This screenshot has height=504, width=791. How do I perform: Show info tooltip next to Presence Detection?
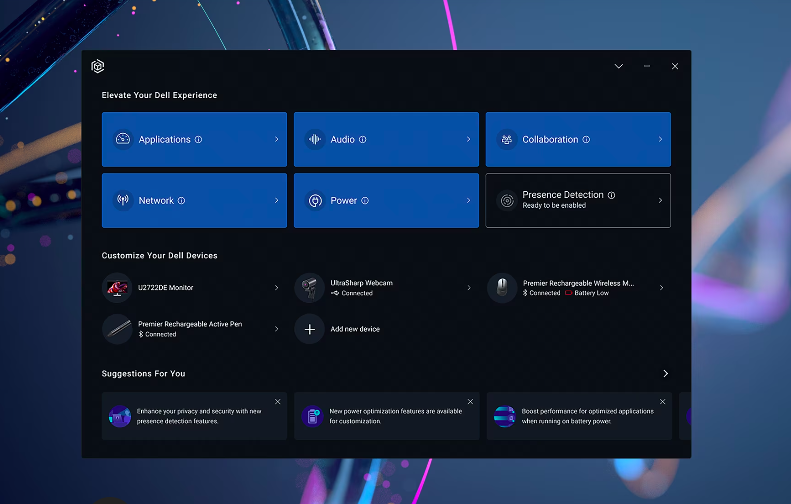tap(611, 195)
